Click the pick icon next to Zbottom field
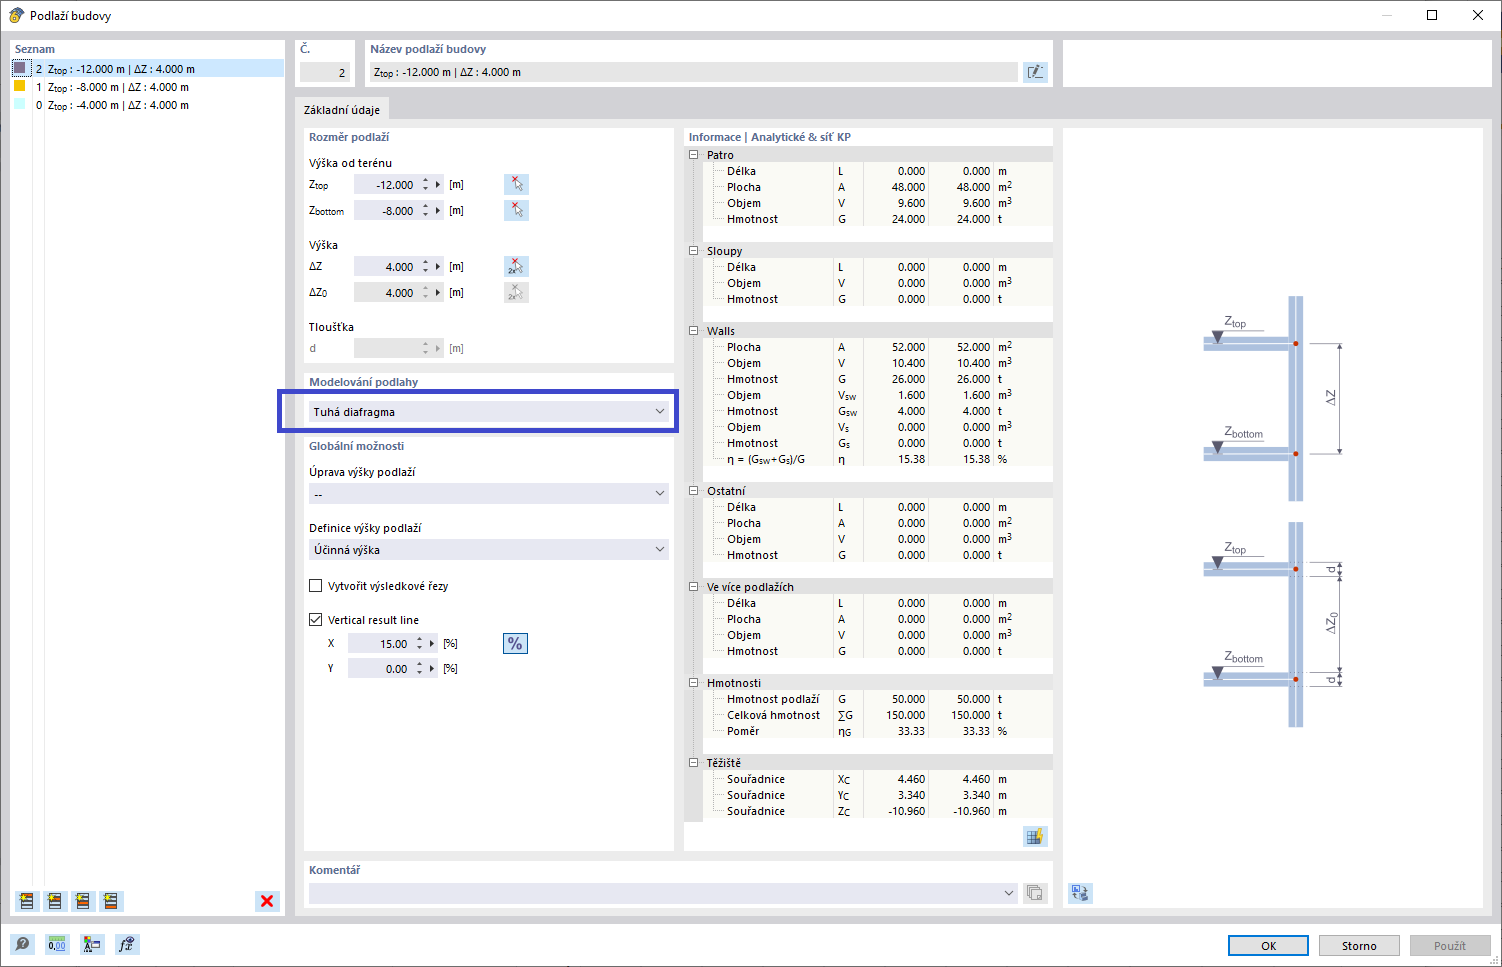The image size is (1502, 967). [x=516, y=210]
